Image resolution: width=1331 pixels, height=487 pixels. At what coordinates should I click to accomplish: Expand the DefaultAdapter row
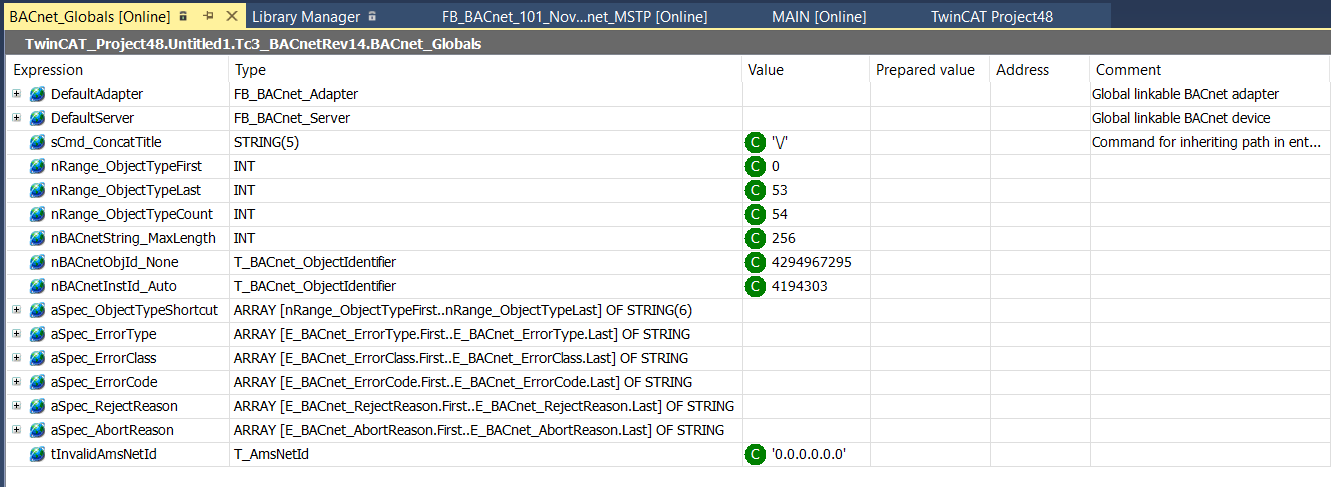pos(16,94)
